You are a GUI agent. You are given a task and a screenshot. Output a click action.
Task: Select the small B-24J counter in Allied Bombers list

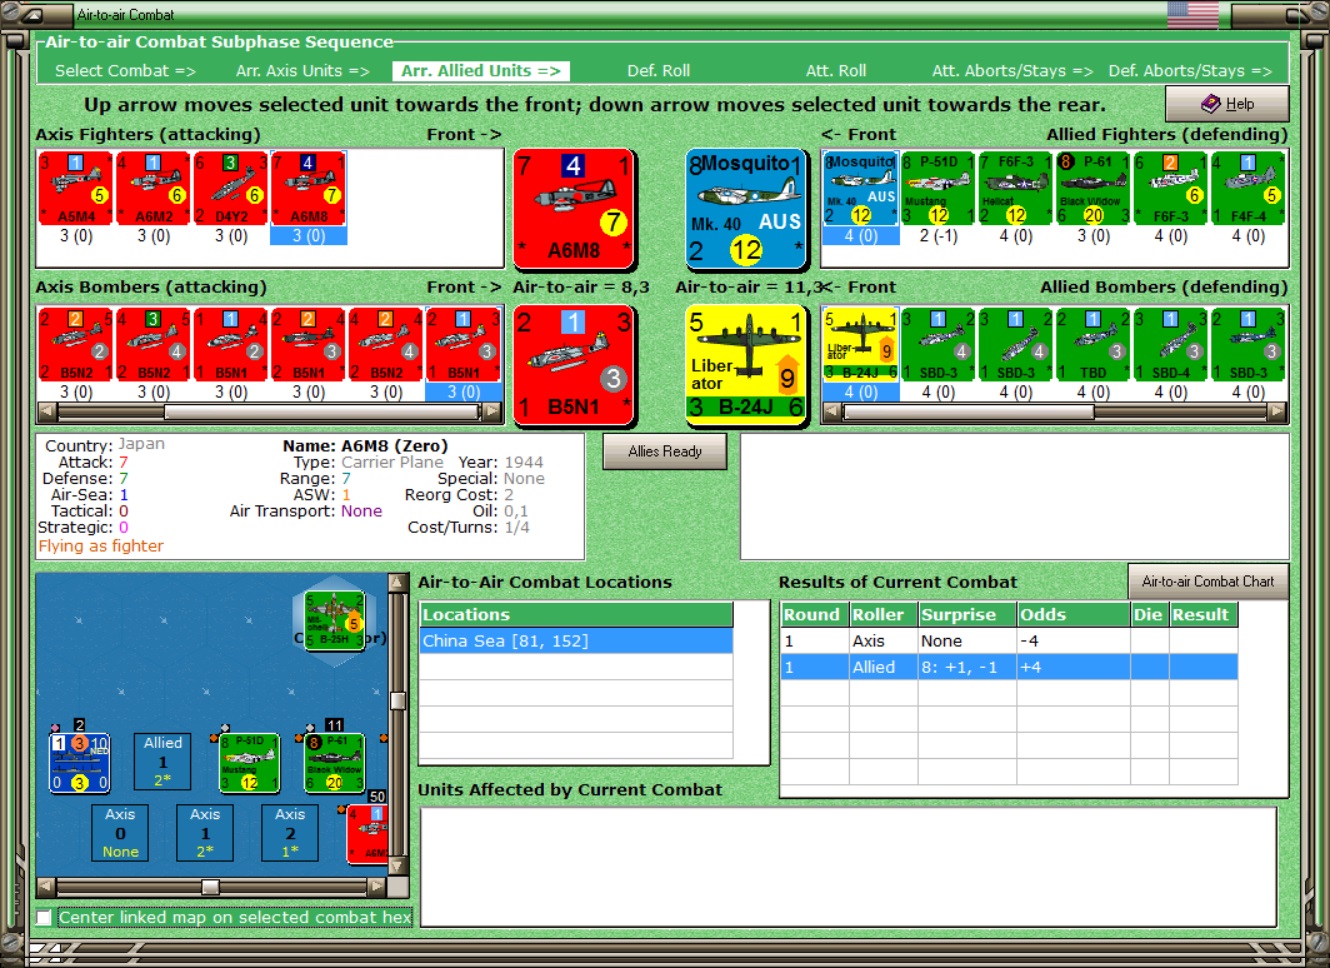[x=861, y=344]
